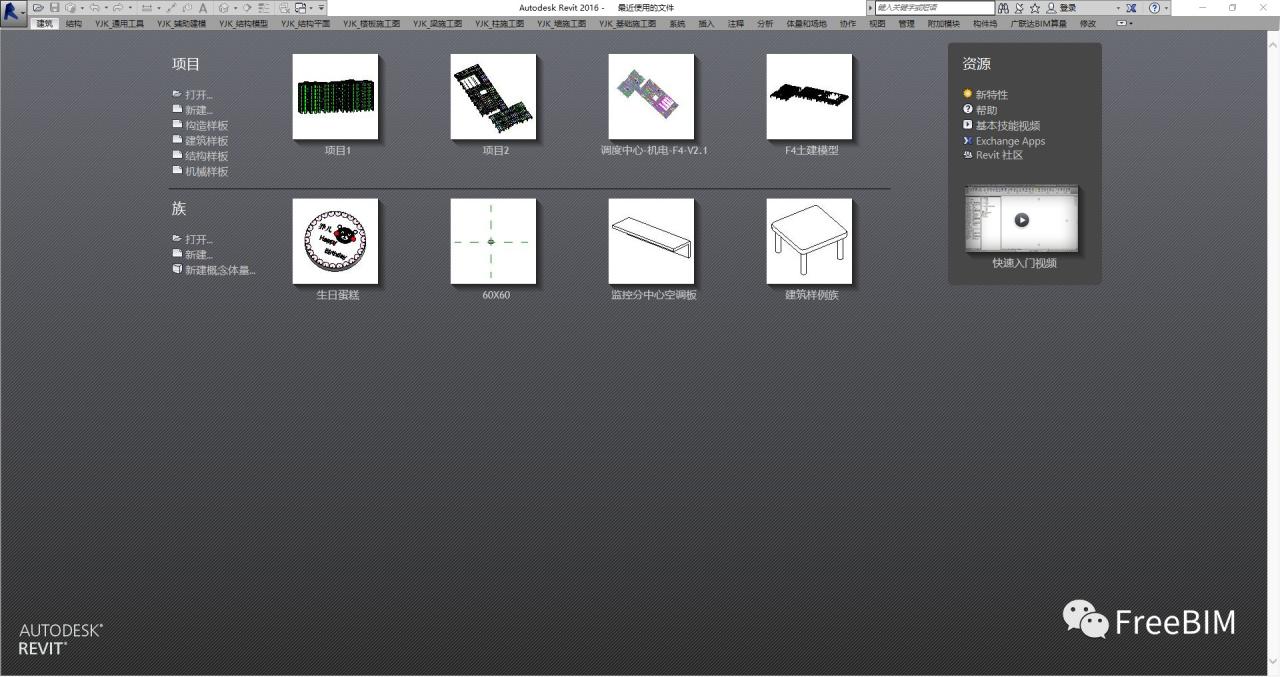
Task: Click the Switch Windows icon
Action: (x=302, y=8)
